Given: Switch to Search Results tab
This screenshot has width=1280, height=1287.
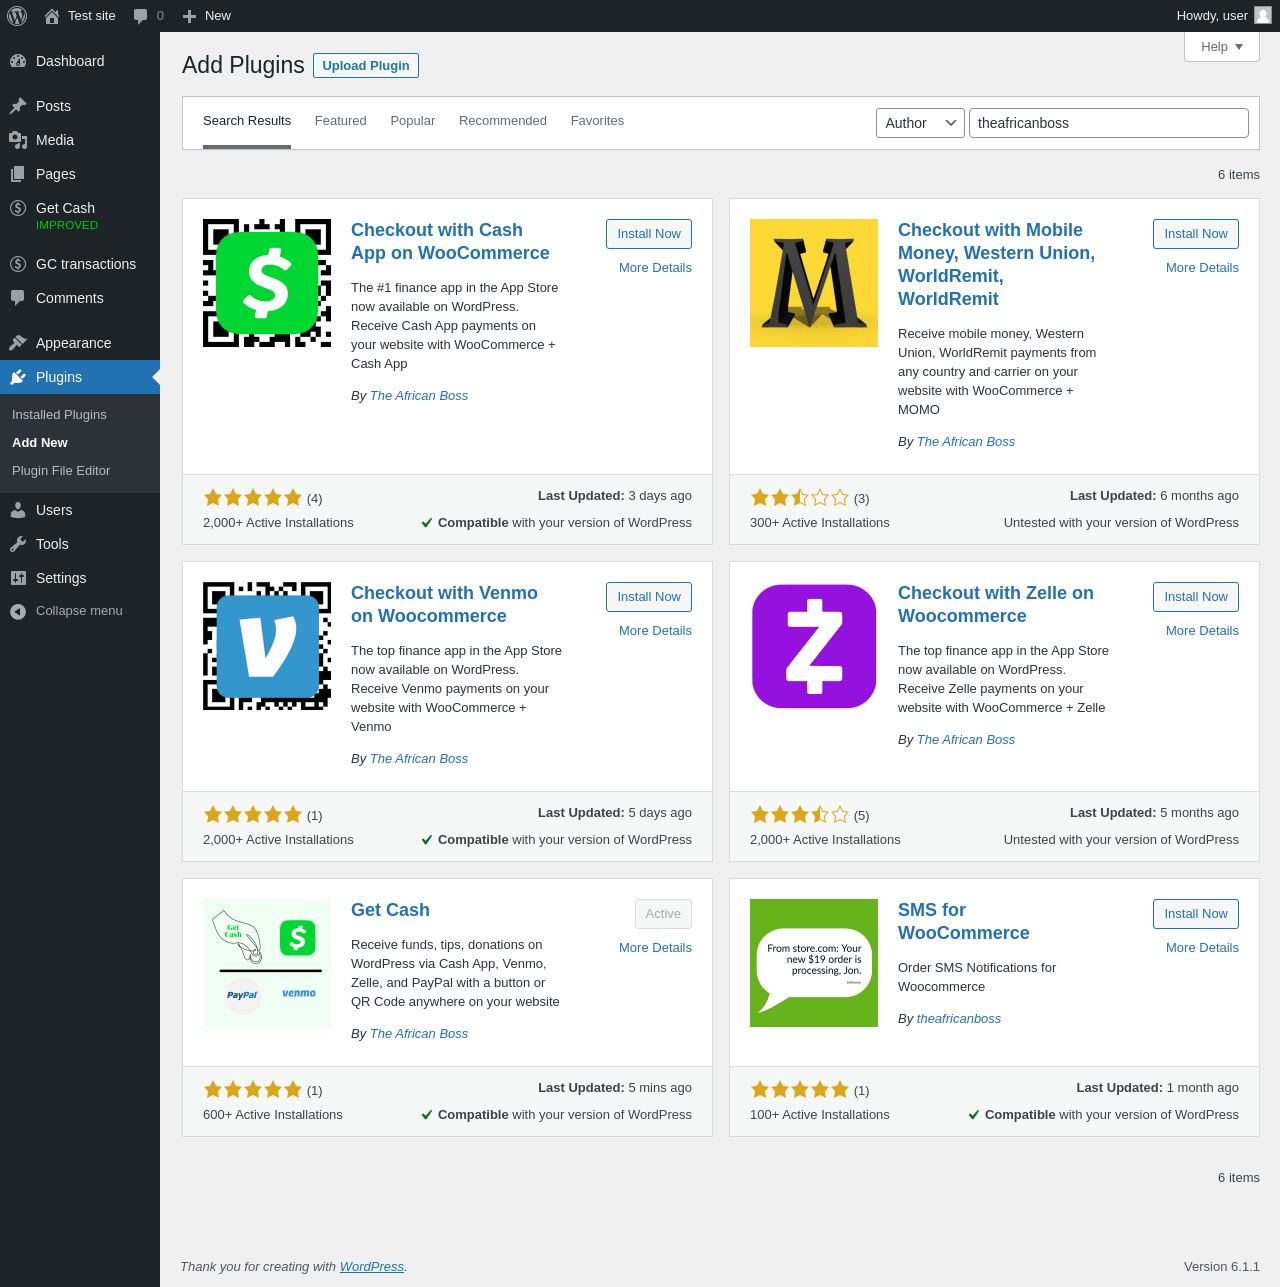Looking at the screenshot, I should (x=247, y=121).
